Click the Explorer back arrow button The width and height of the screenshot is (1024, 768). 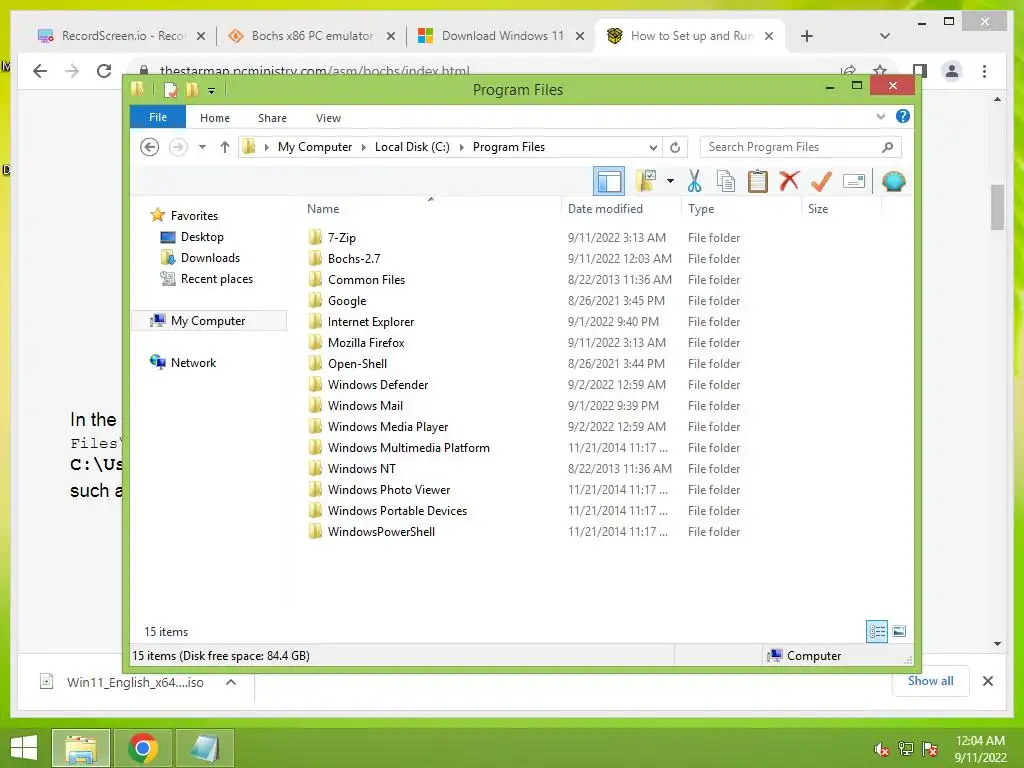point(150,147)
